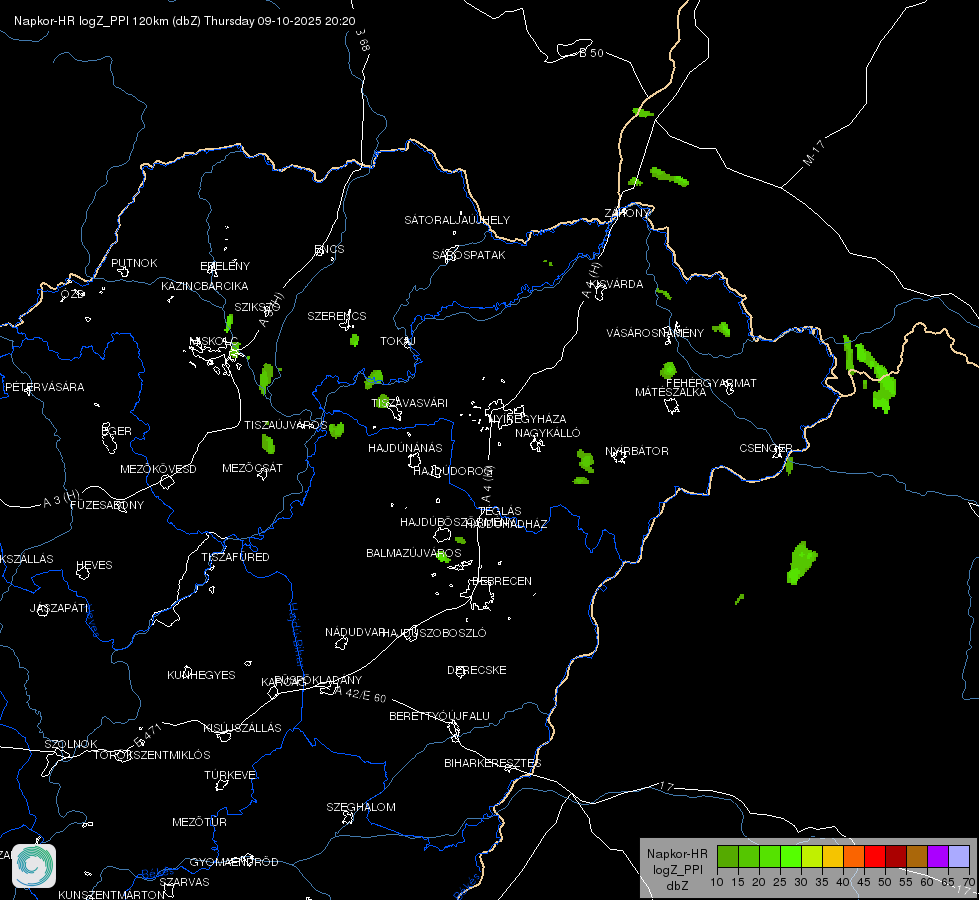Click the TÚRKEVE city label

(x=231, y=775)
